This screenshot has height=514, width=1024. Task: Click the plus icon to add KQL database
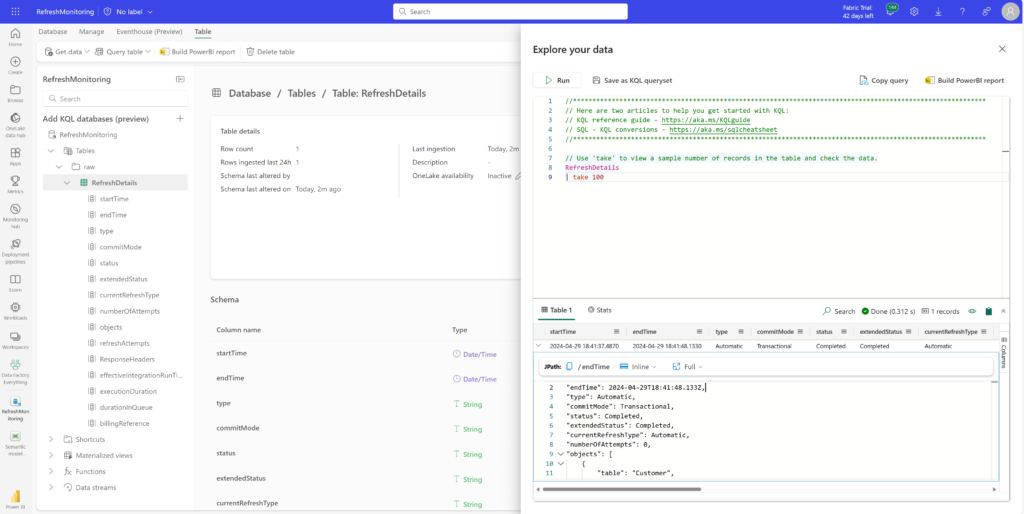pos(180,118)
